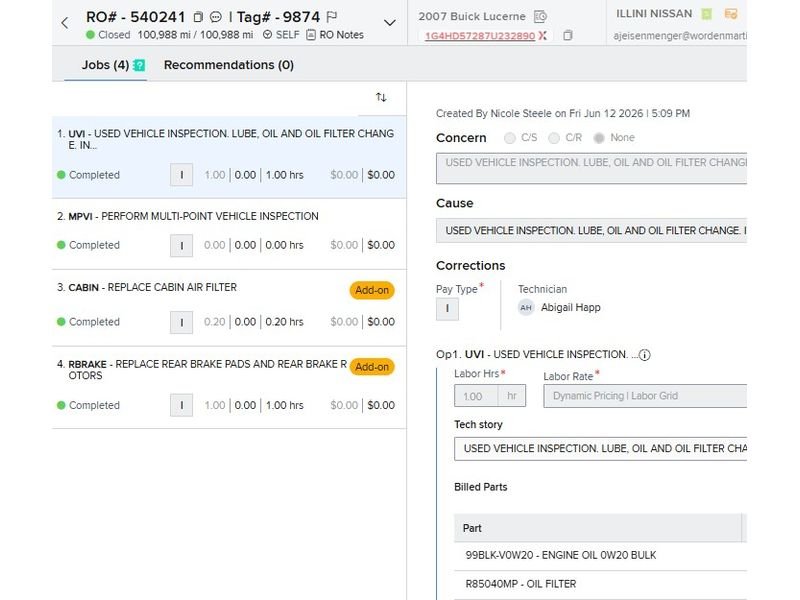Click the Pay Type I box under Corrections
This screenshot has height=600, width=800.
447,309
